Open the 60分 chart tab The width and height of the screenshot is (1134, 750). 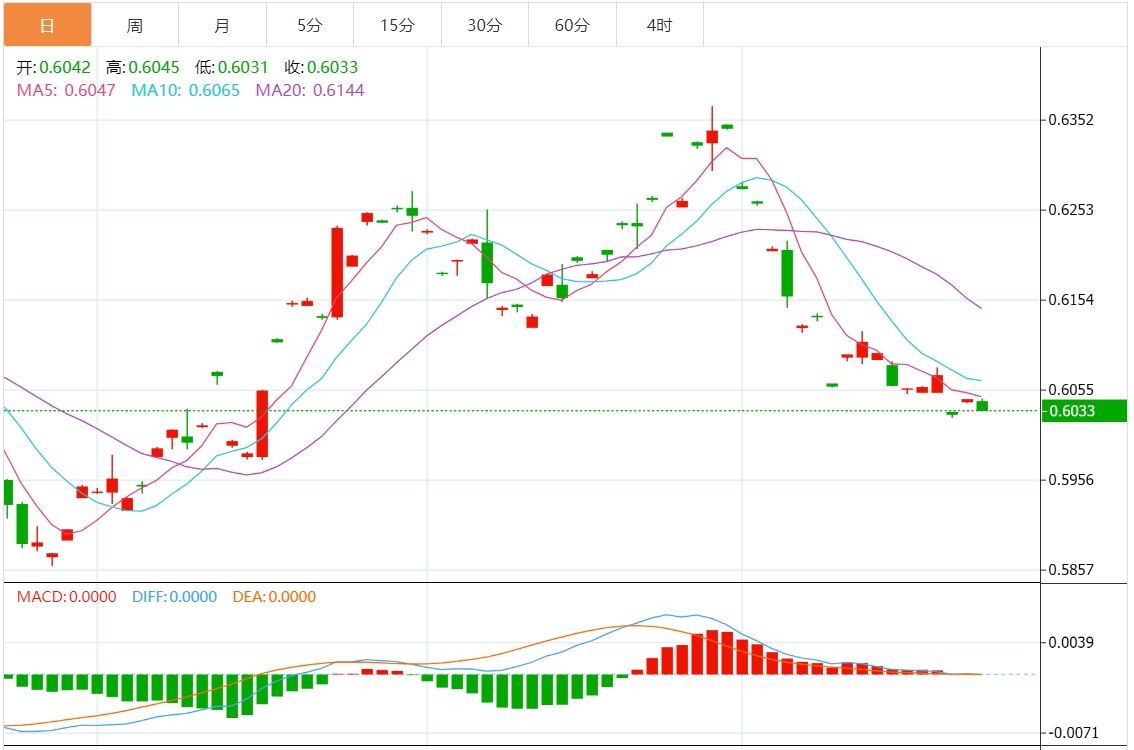point(573,25)
